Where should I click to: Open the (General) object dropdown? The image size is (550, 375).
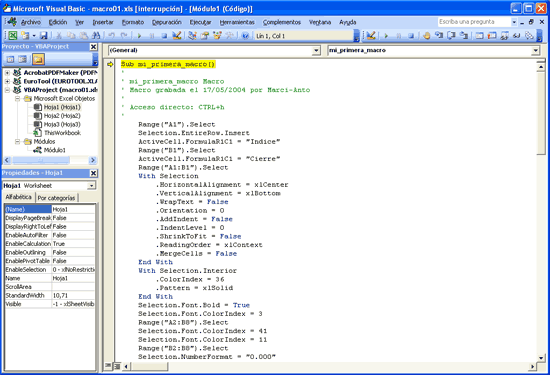click(x=316, y=51)
